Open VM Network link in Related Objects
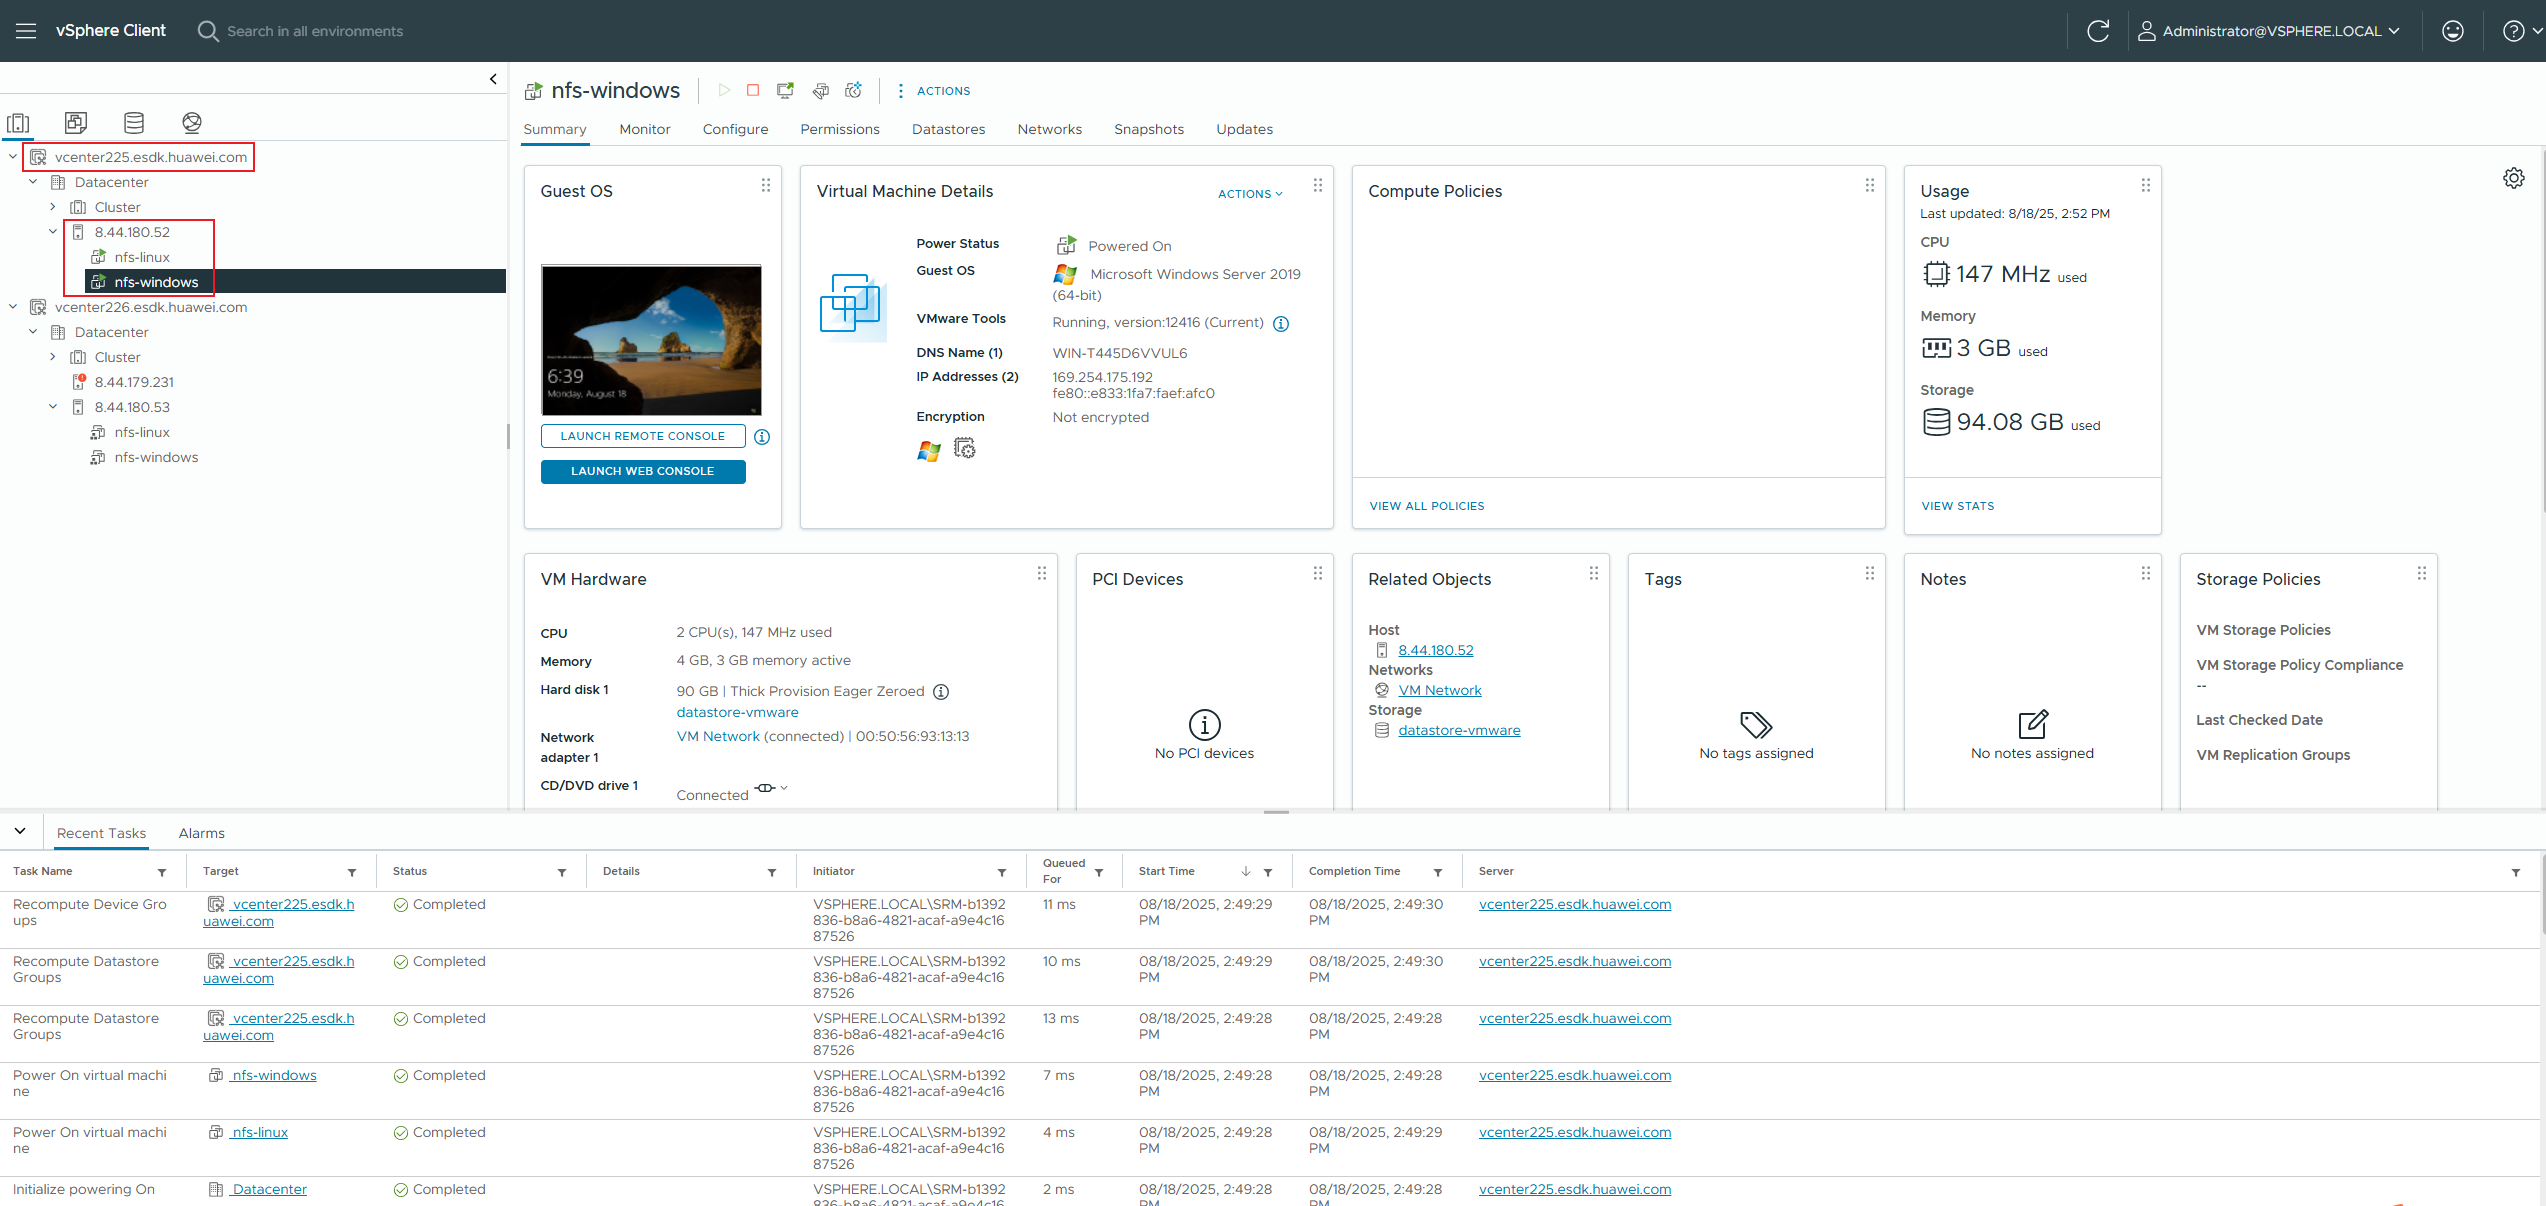 1440,691
